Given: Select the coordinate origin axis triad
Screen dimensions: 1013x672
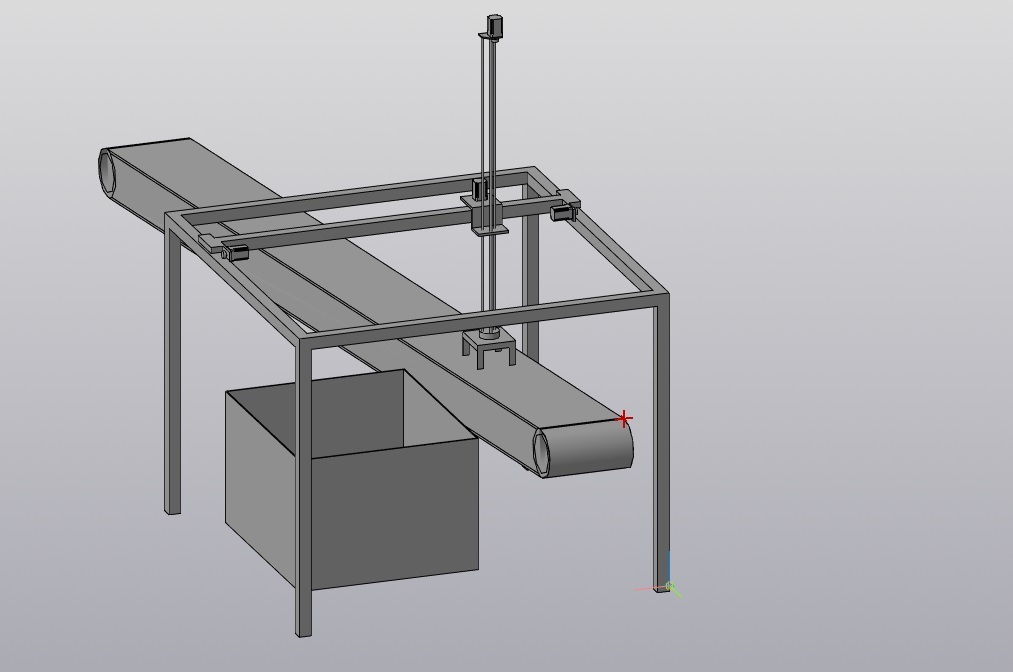Looking at the screenshot, I should coord(669,587).
